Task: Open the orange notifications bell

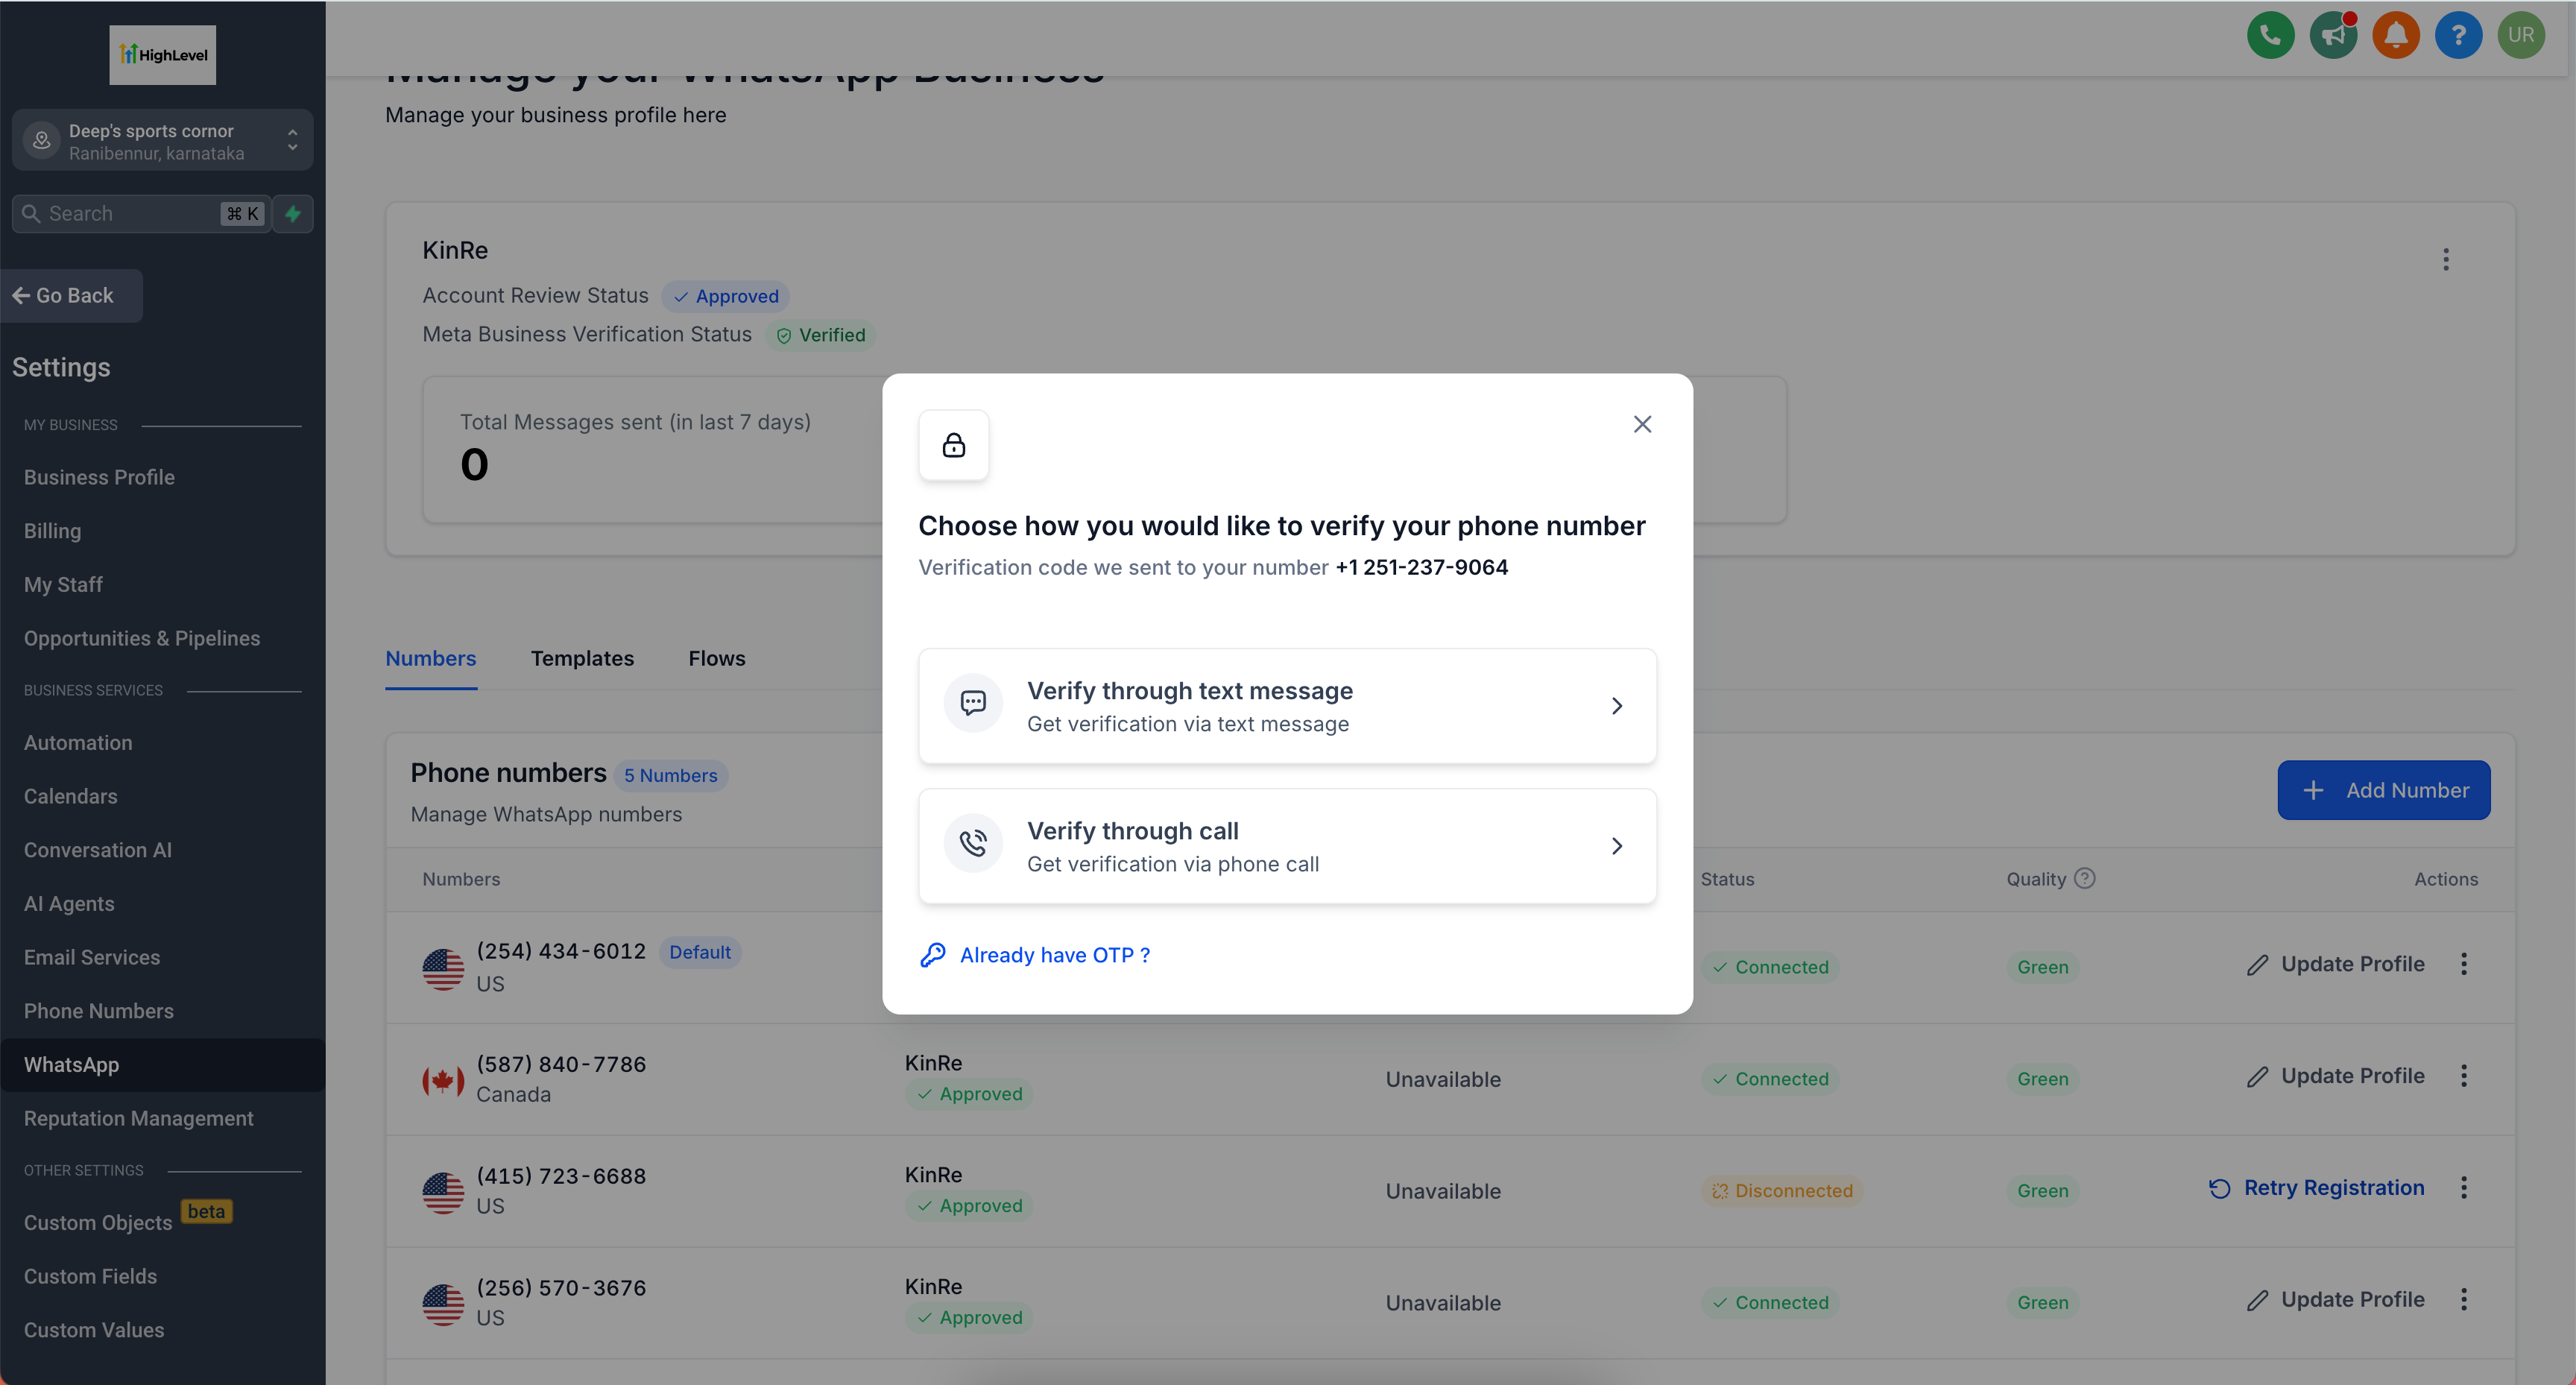Action: click(x=2396, y=36)
